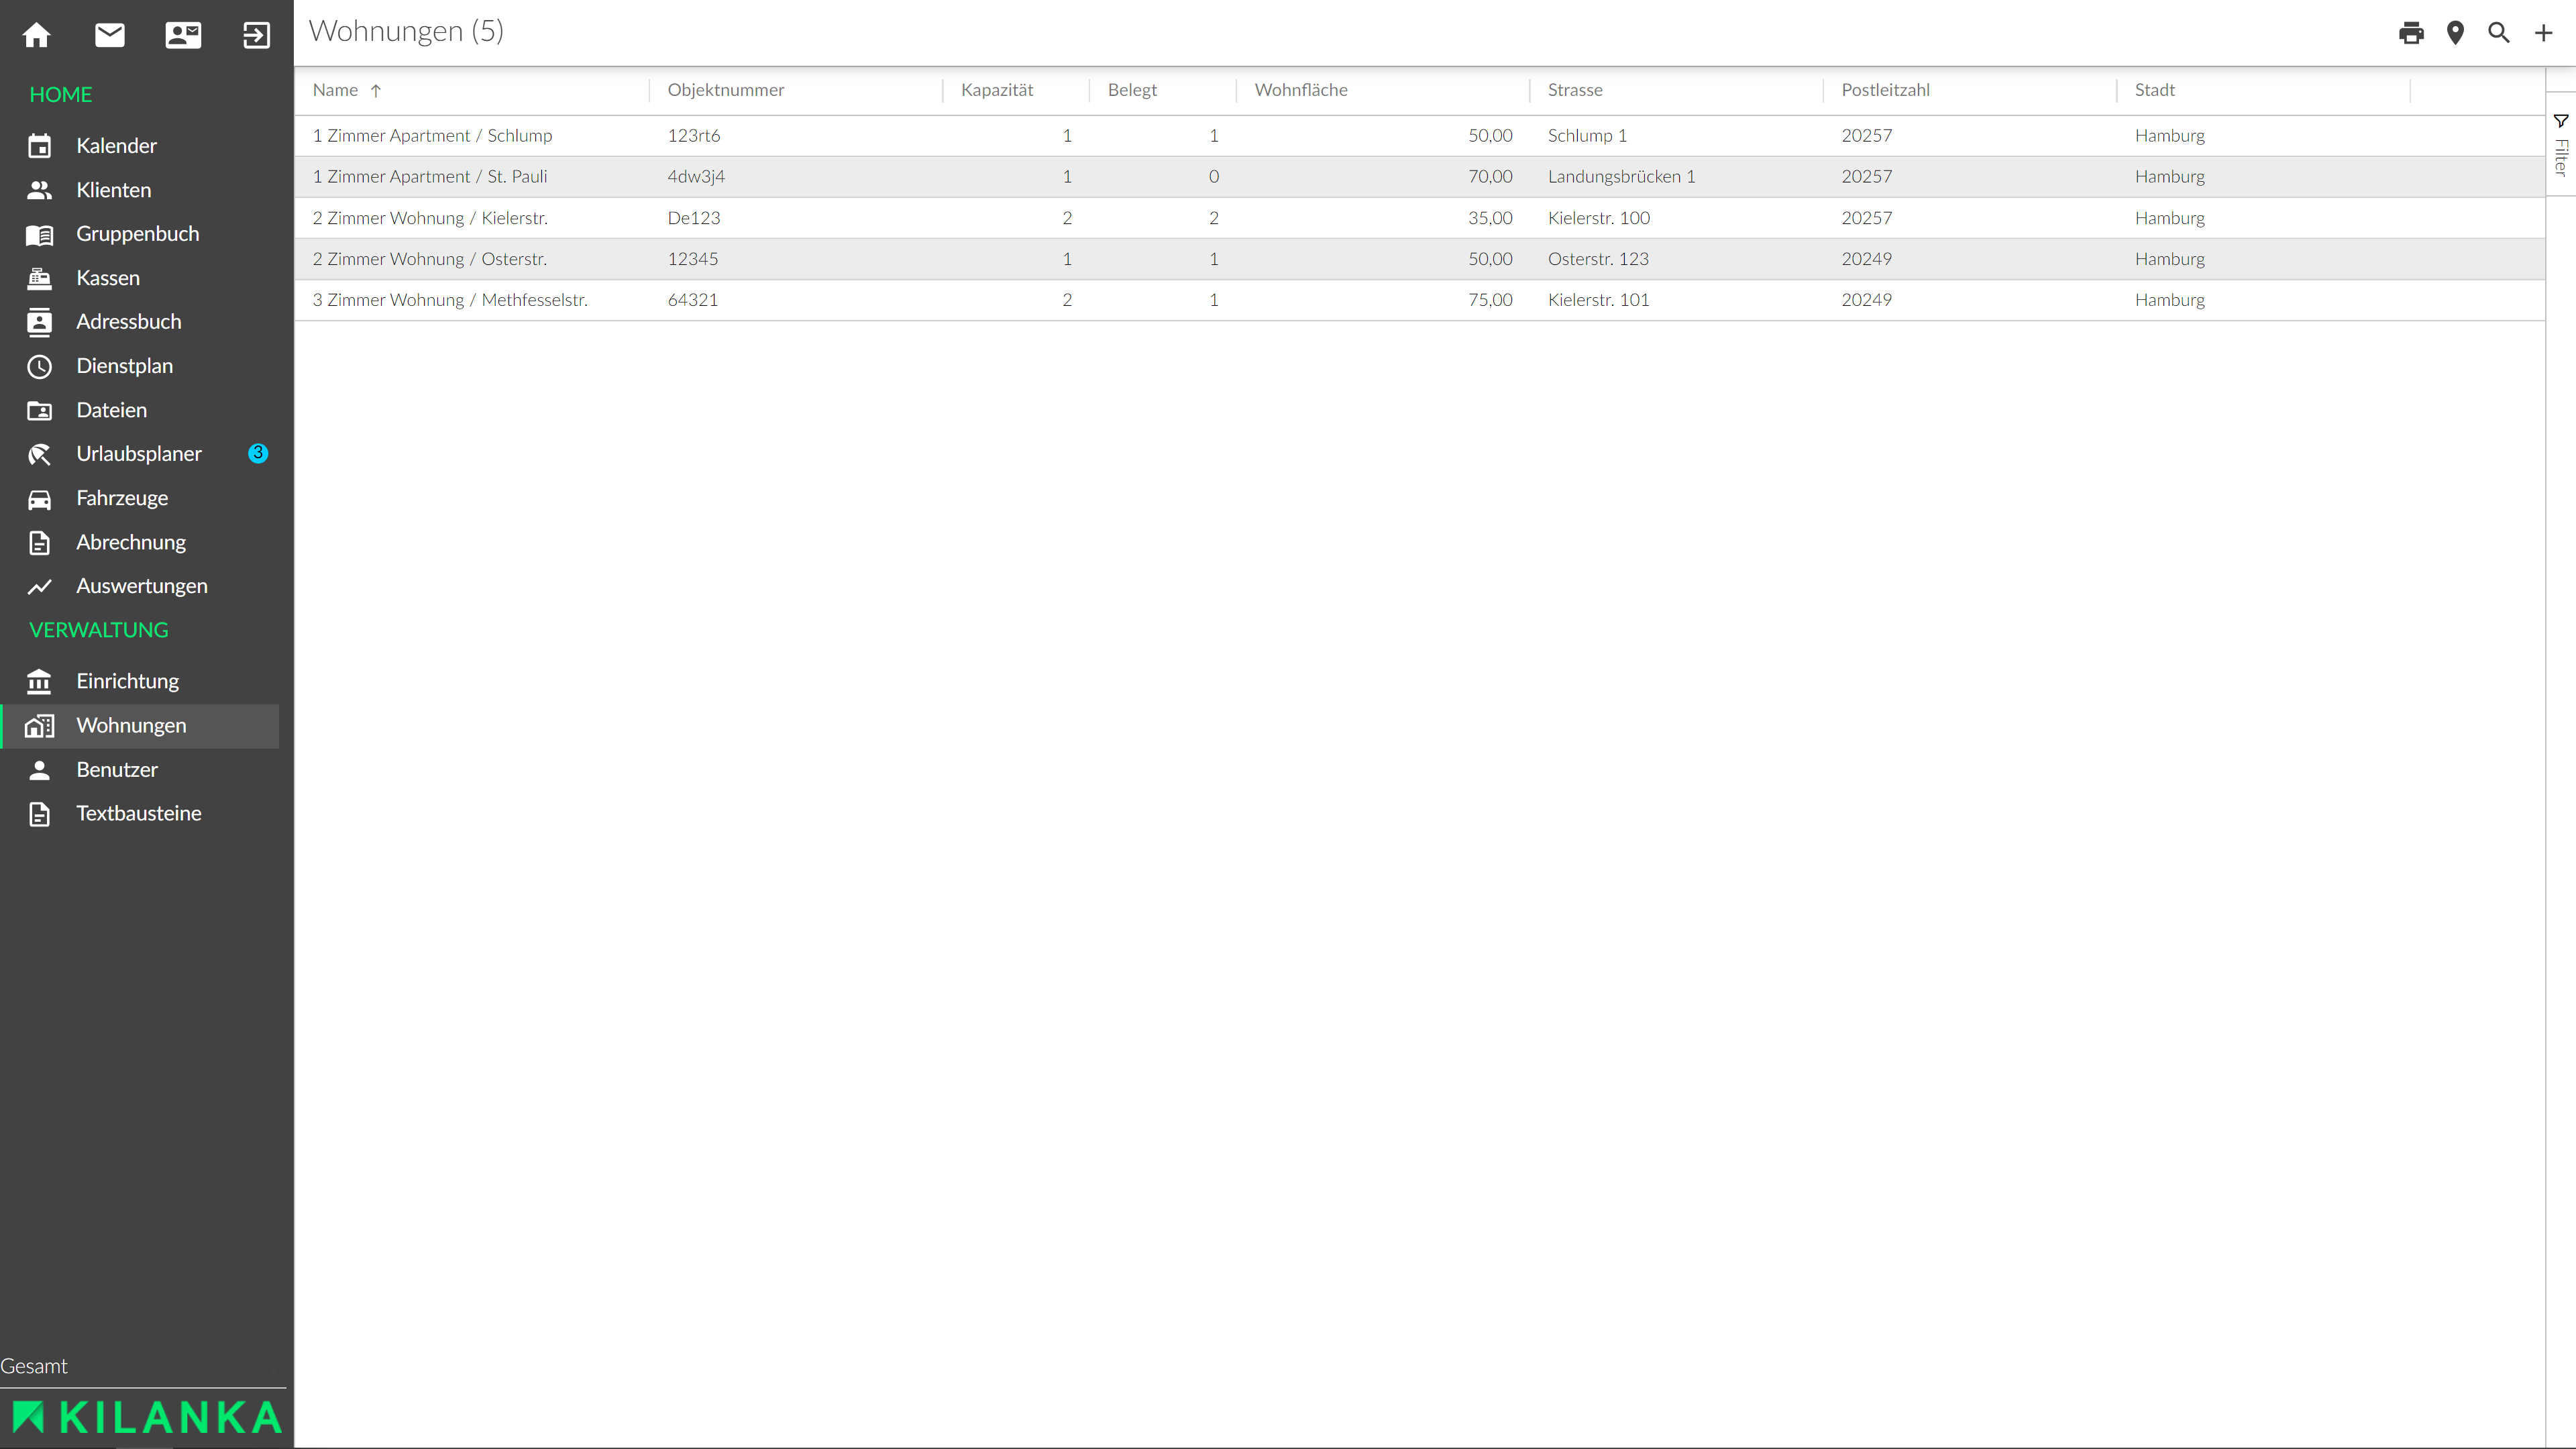Sort by Postleitzahl column header

click(x=1885, y=90)
